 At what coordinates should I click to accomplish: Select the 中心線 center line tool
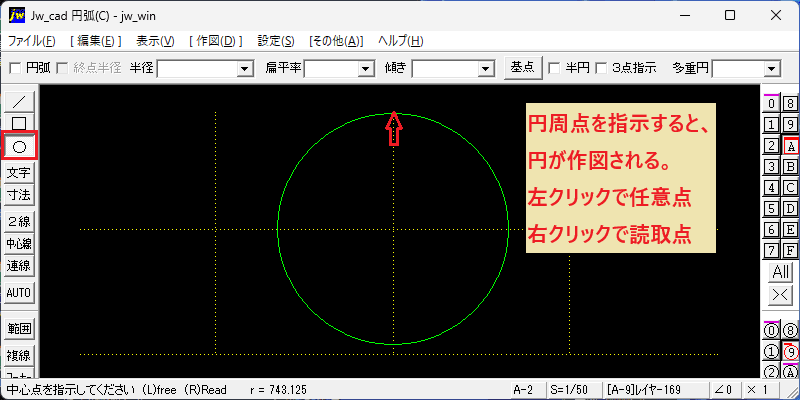click(x=19, y=244)
